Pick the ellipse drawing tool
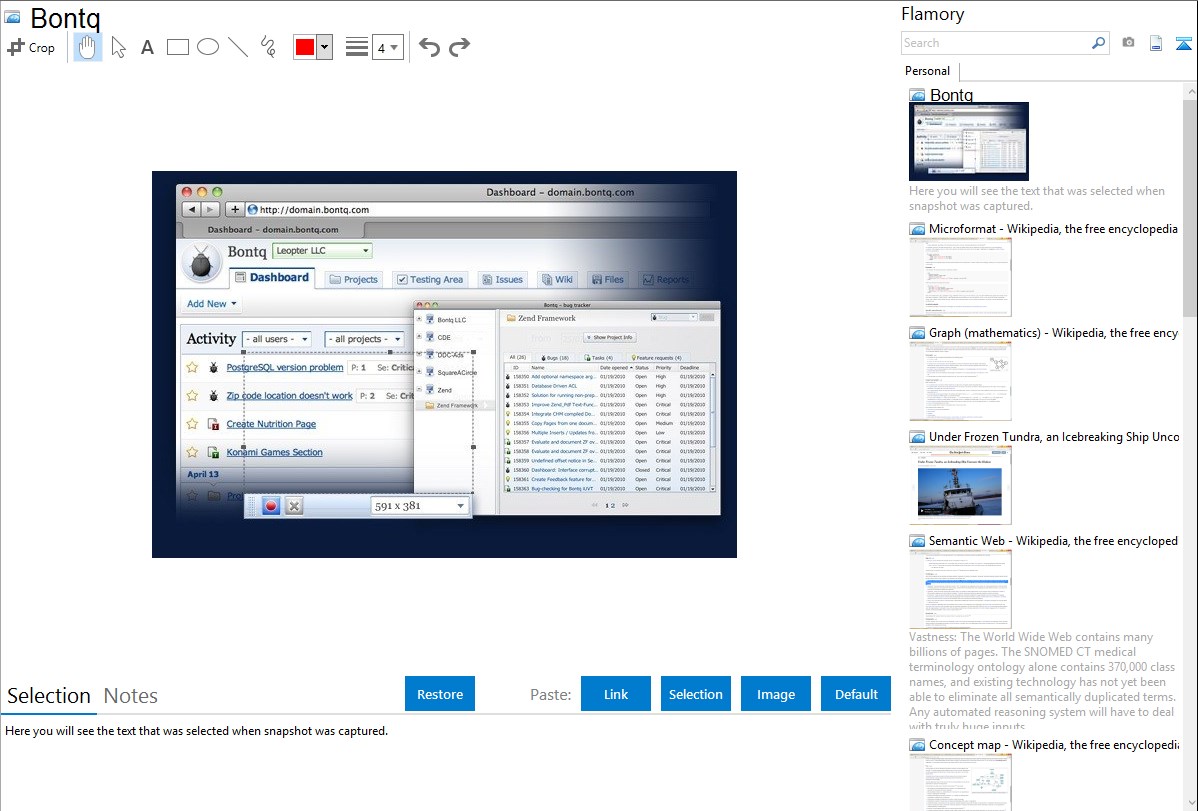1198x811 pixels. [208, 47]
